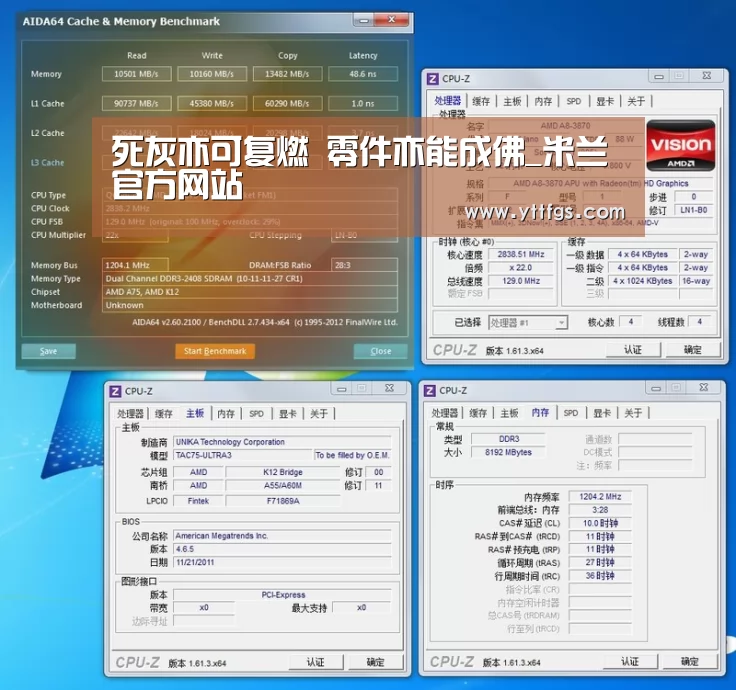The width and height of the screenshot is (736, 690).
Task: Minimize the AIDA64 benchmark window
Action: (x=363, y=20)
